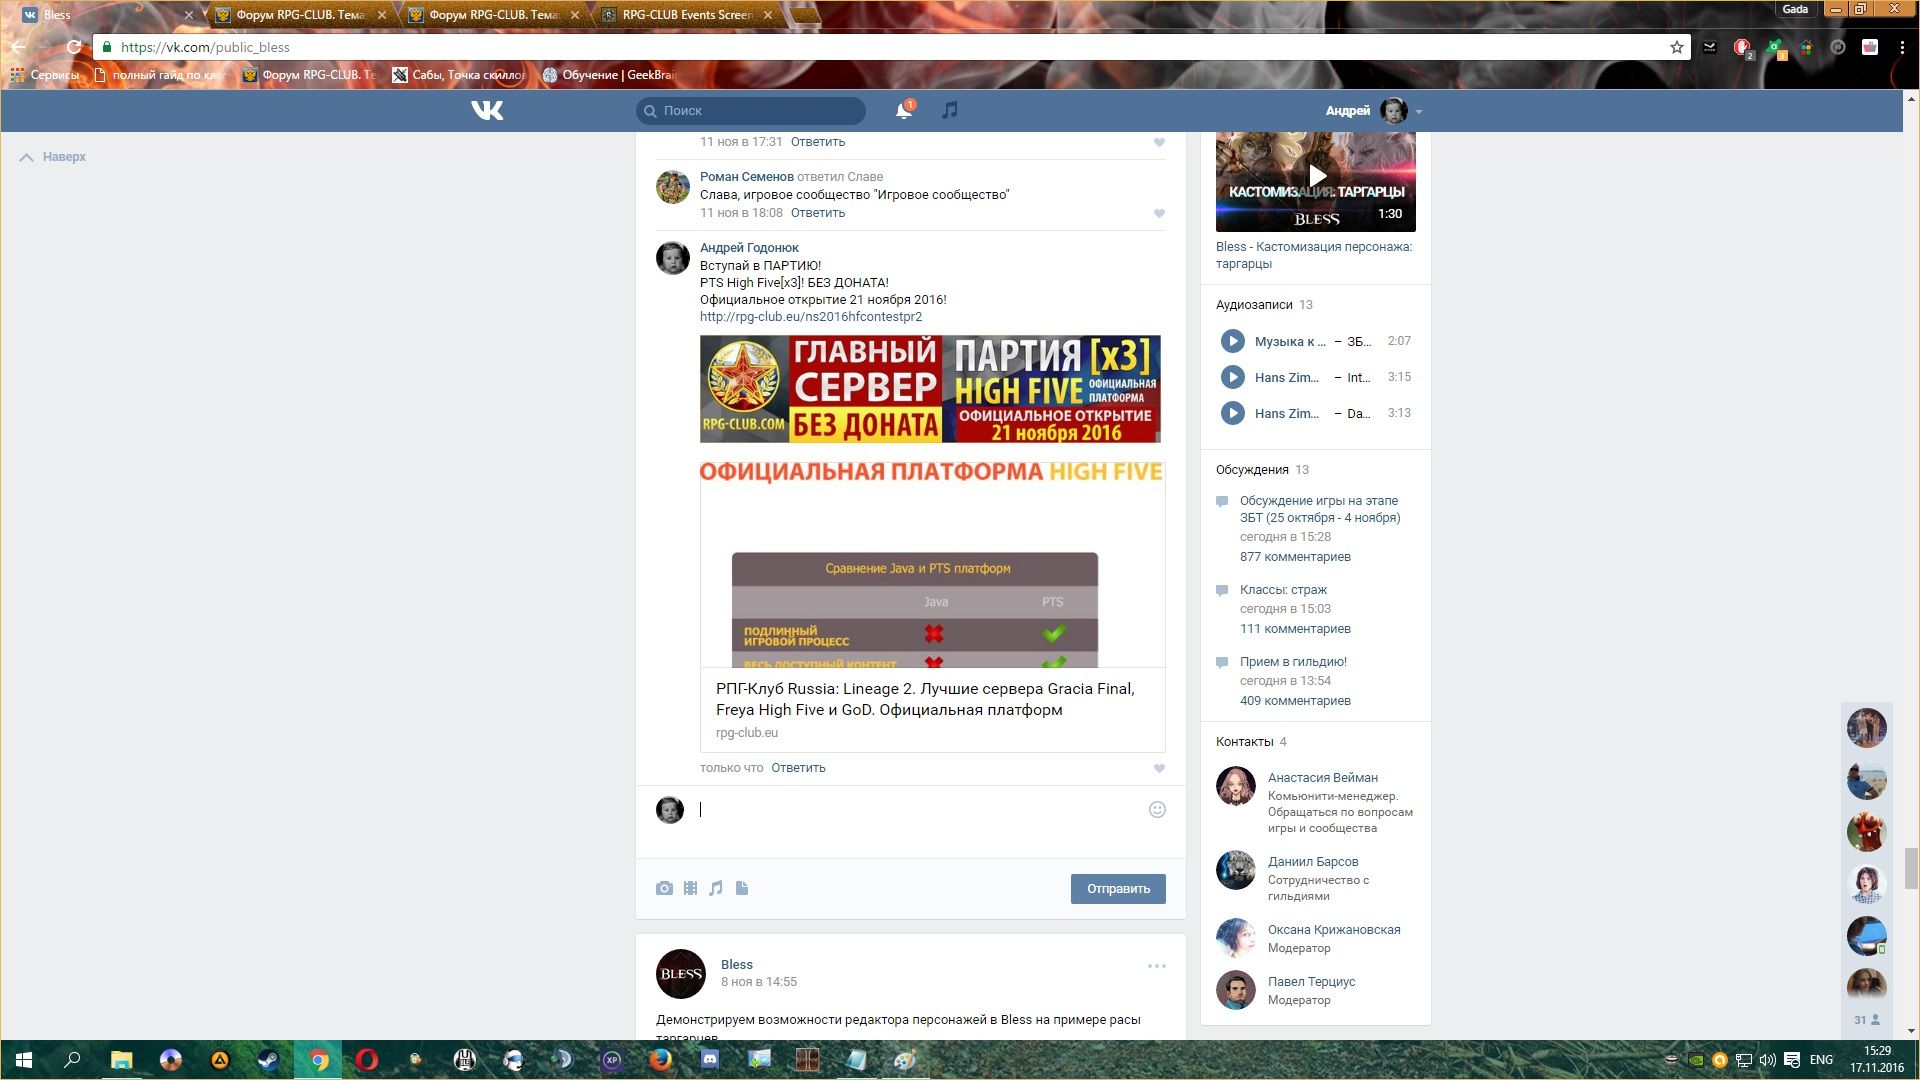Attach a document with the file icon

pos(742,888)
